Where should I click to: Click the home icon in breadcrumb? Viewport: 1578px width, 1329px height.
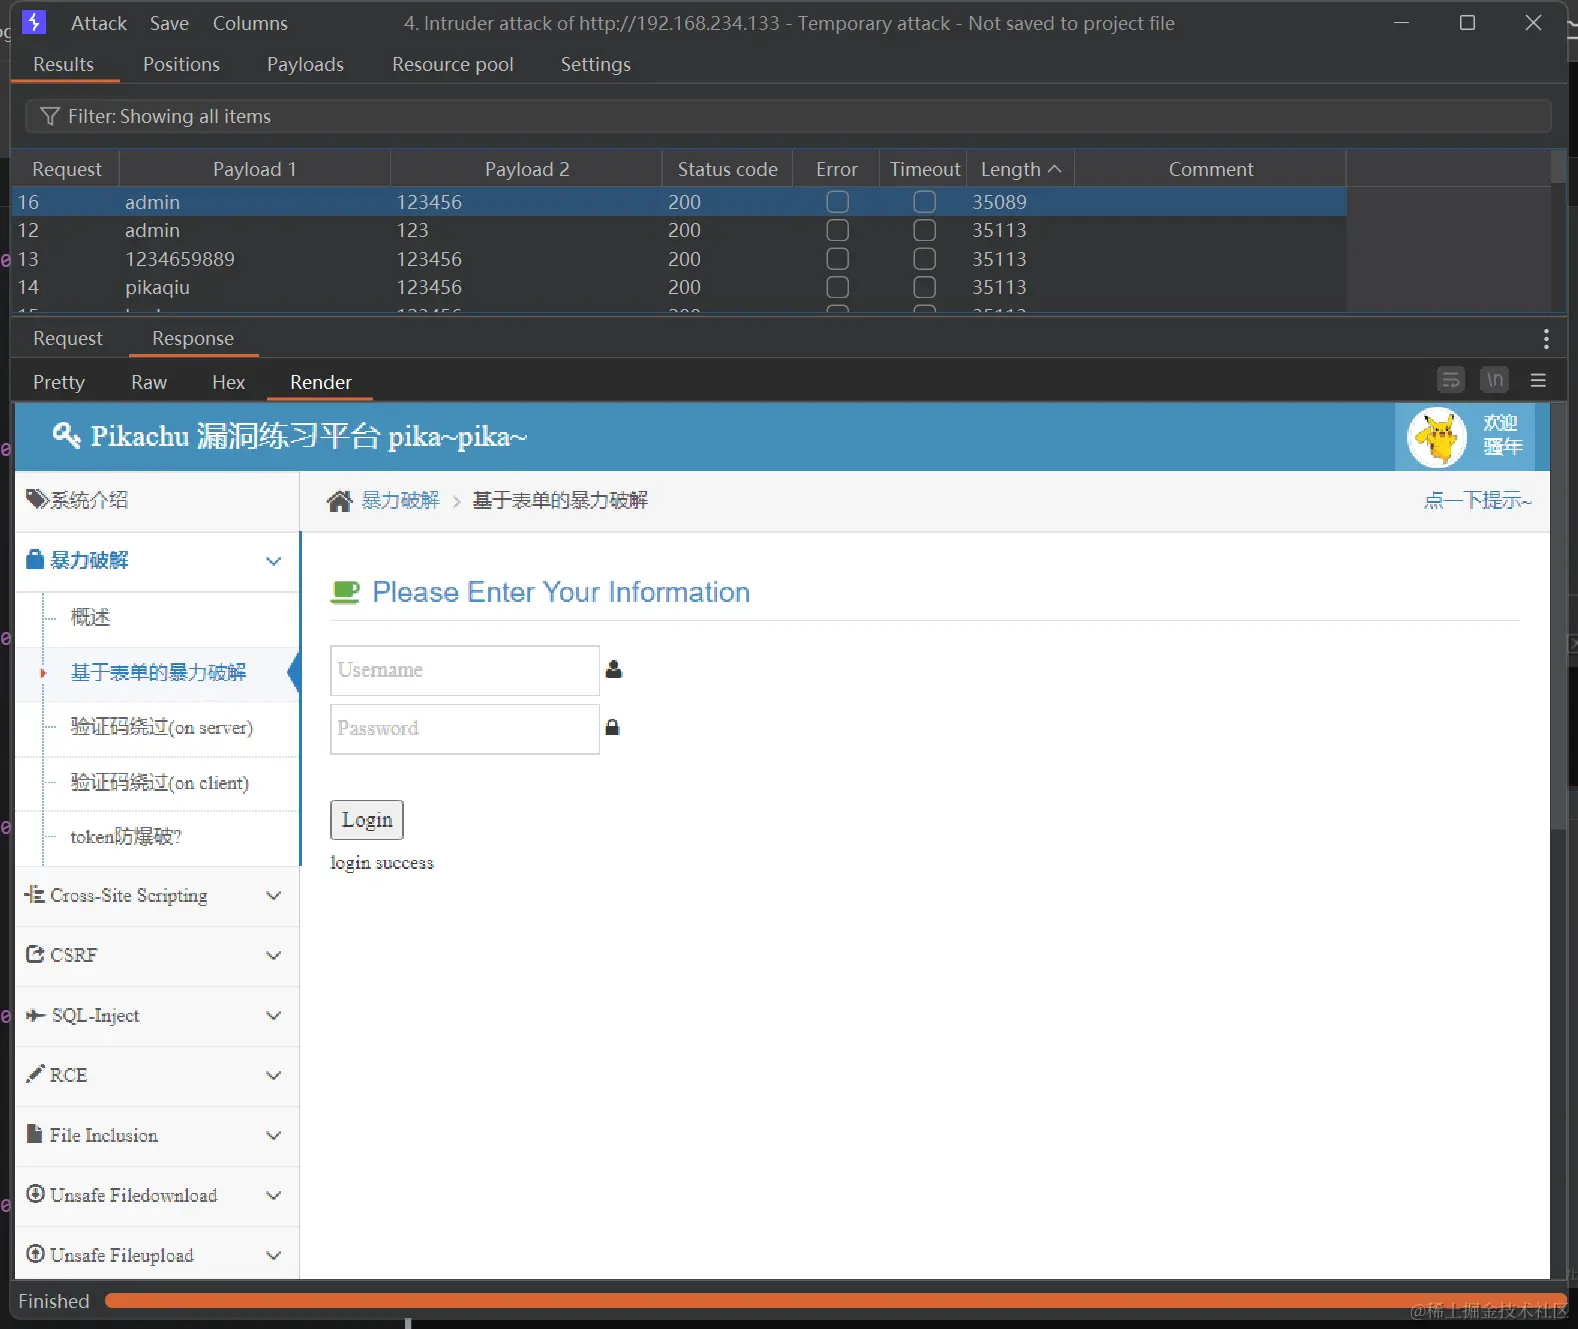tap(340, 500)
